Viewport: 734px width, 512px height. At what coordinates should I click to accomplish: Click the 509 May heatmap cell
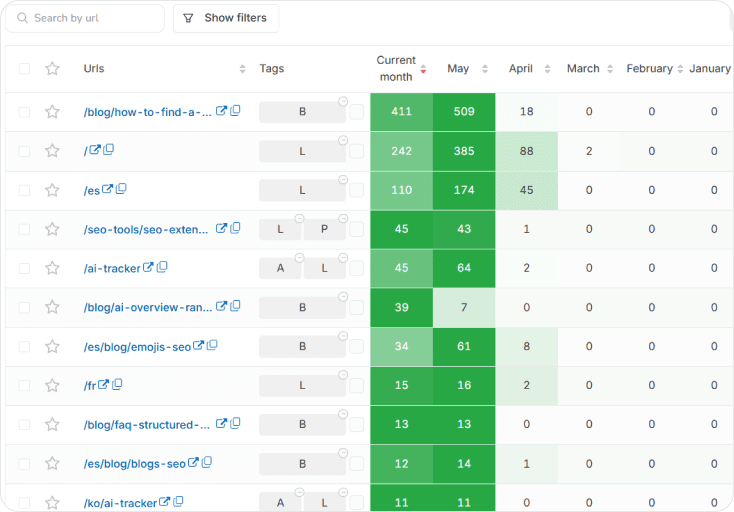(x=464, y=112)
